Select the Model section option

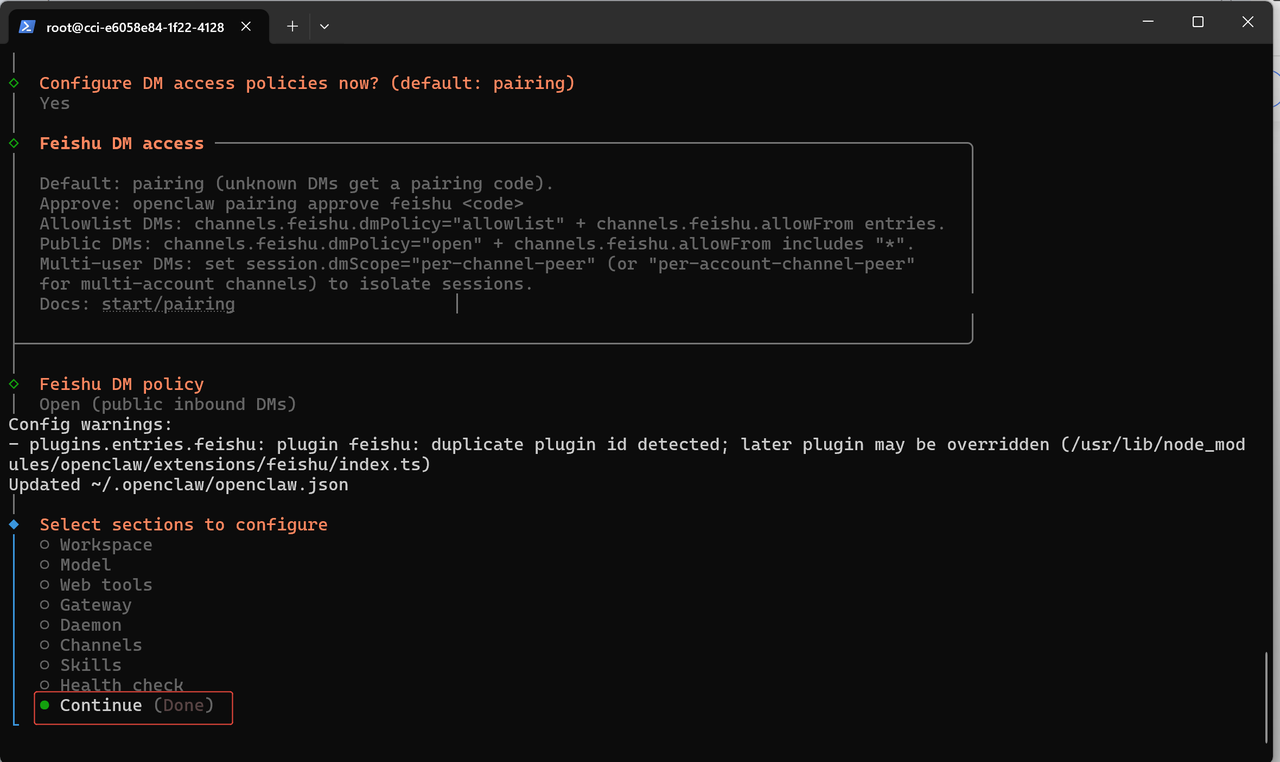pos(75,565)
